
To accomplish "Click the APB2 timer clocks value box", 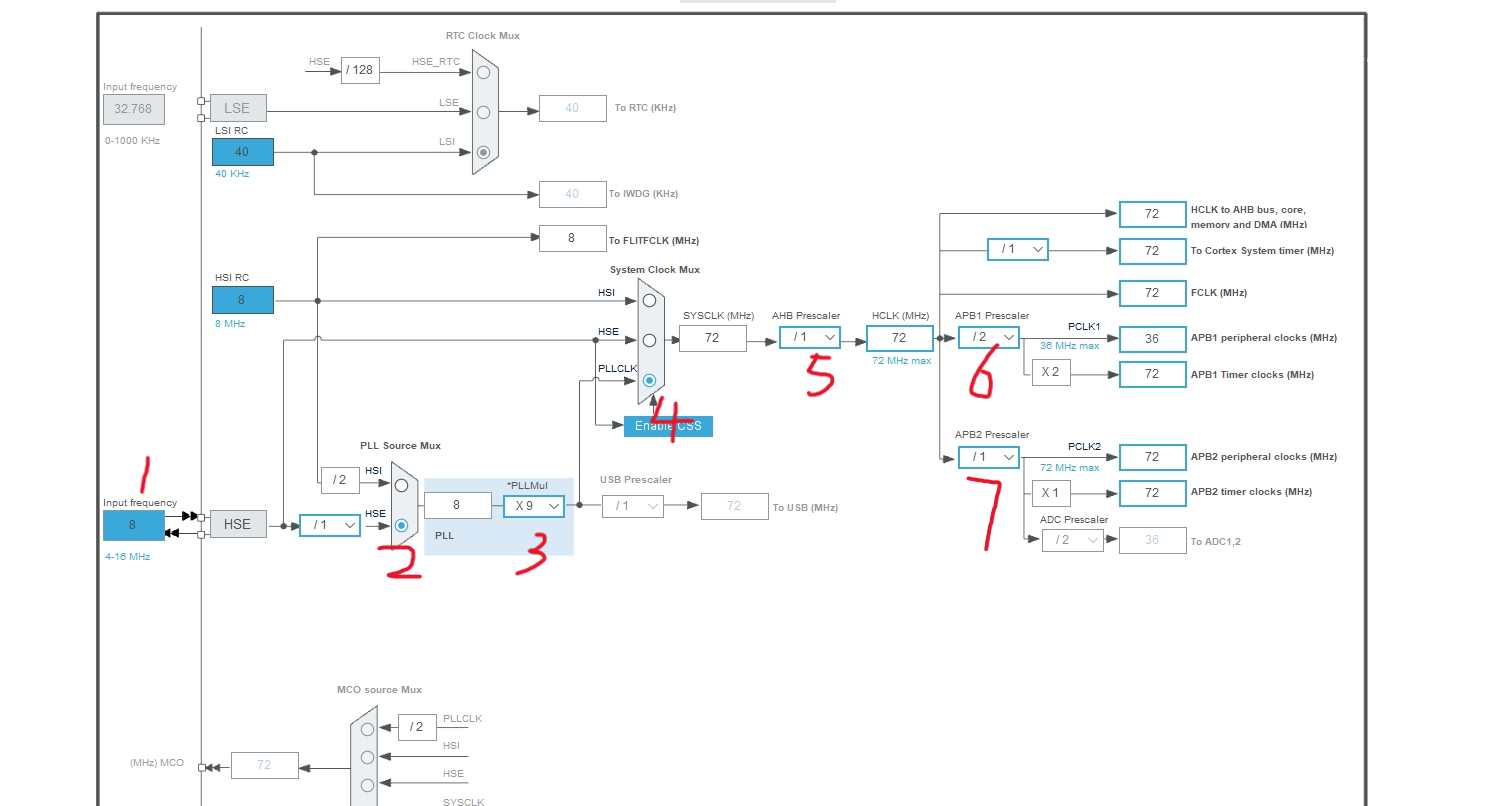I will (x=1152, y=493).
